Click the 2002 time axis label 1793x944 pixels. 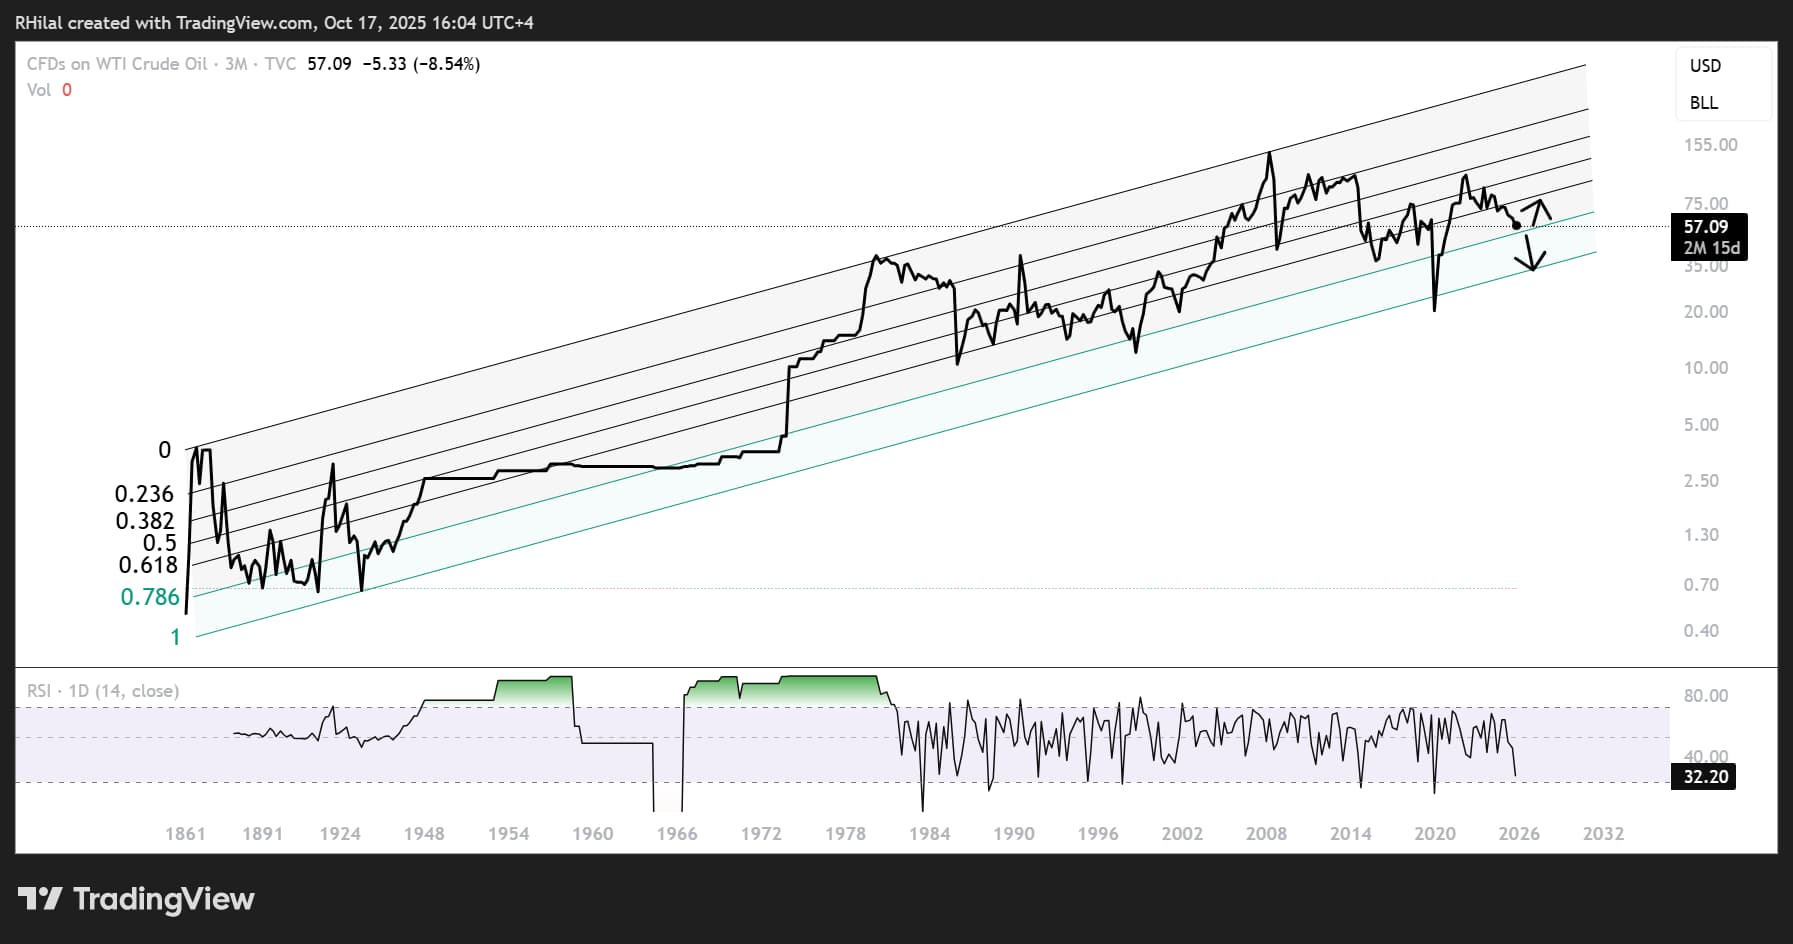[x=1182, y=834]
